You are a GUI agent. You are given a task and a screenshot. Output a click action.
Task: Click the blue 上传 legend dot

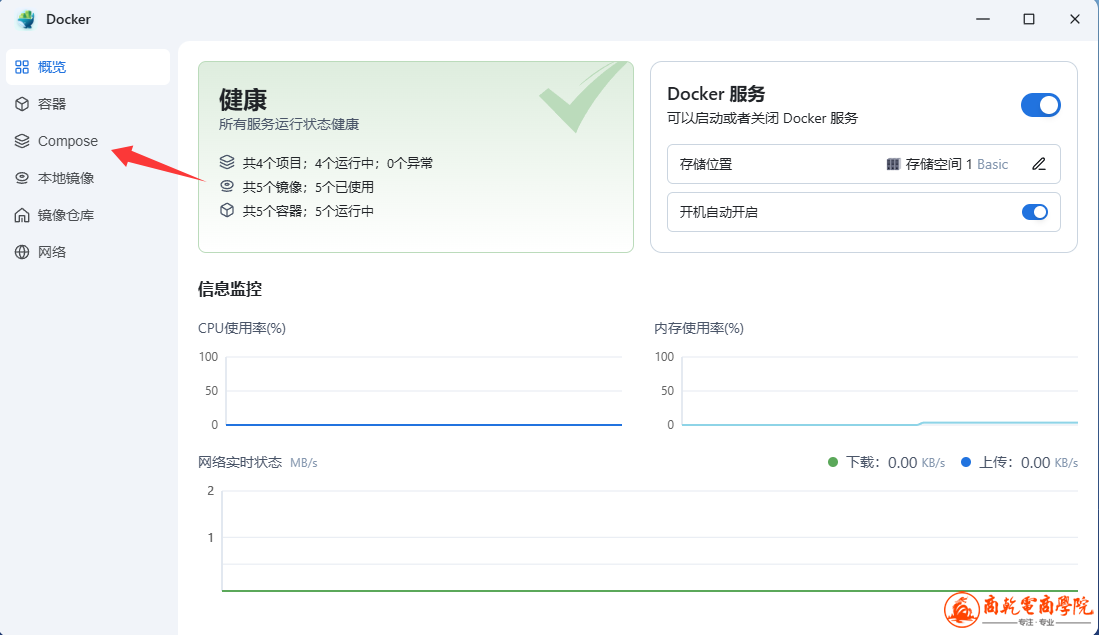pos(966,462)
